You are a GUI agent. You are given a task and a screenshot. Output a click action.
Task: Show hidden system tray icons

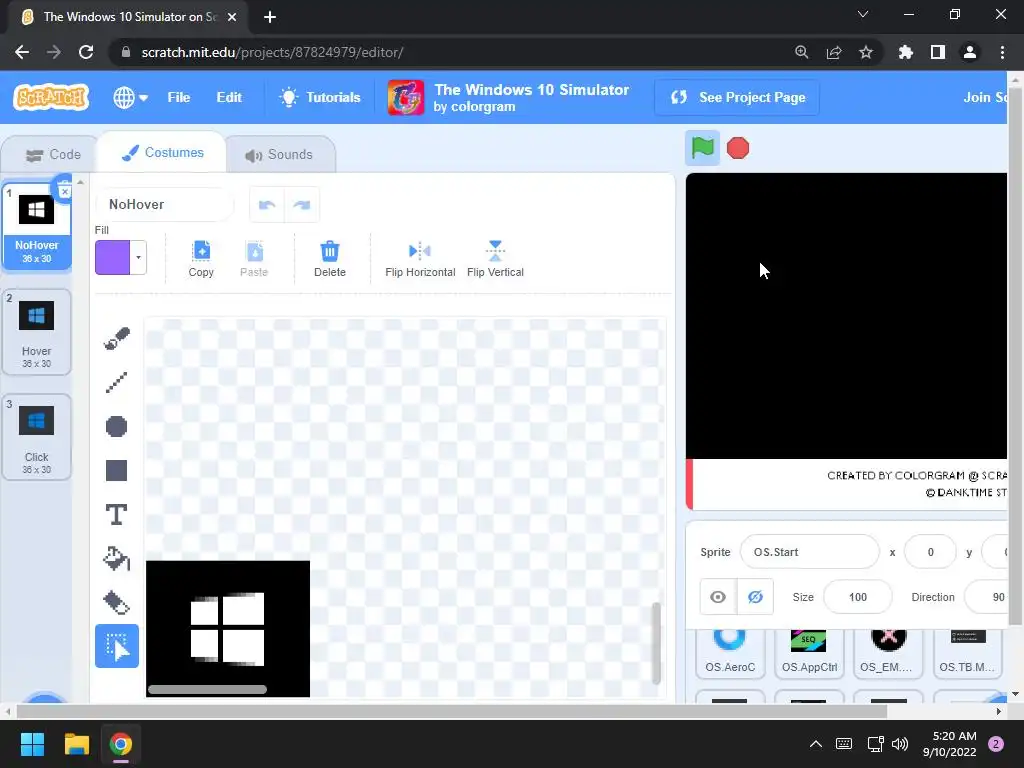pos(816,744)
